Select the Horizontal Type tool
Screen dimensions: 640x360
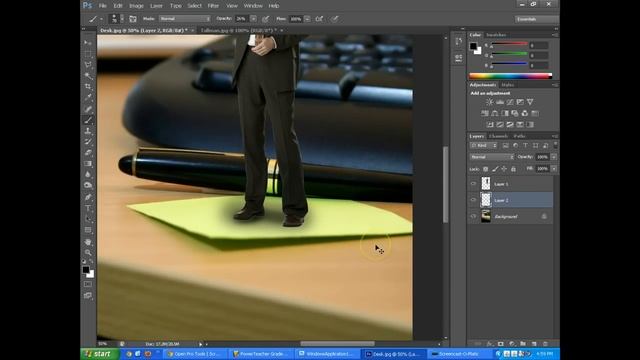pos(88,208)
